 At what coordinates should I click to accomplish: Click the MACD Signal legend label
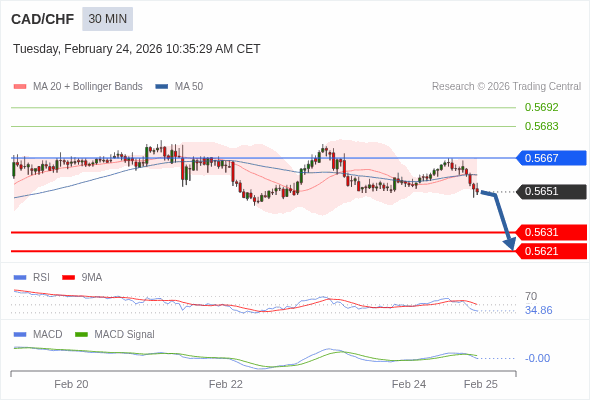pyautogui.click(x=125, y=335)
